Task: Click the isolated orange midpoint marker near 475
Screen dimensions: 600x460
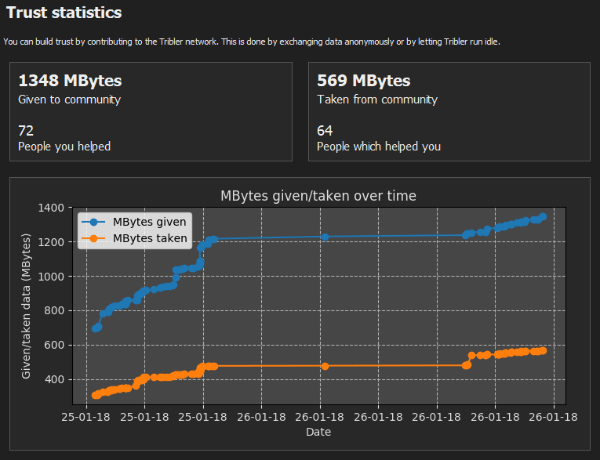Action: click(x=325, y=366)
